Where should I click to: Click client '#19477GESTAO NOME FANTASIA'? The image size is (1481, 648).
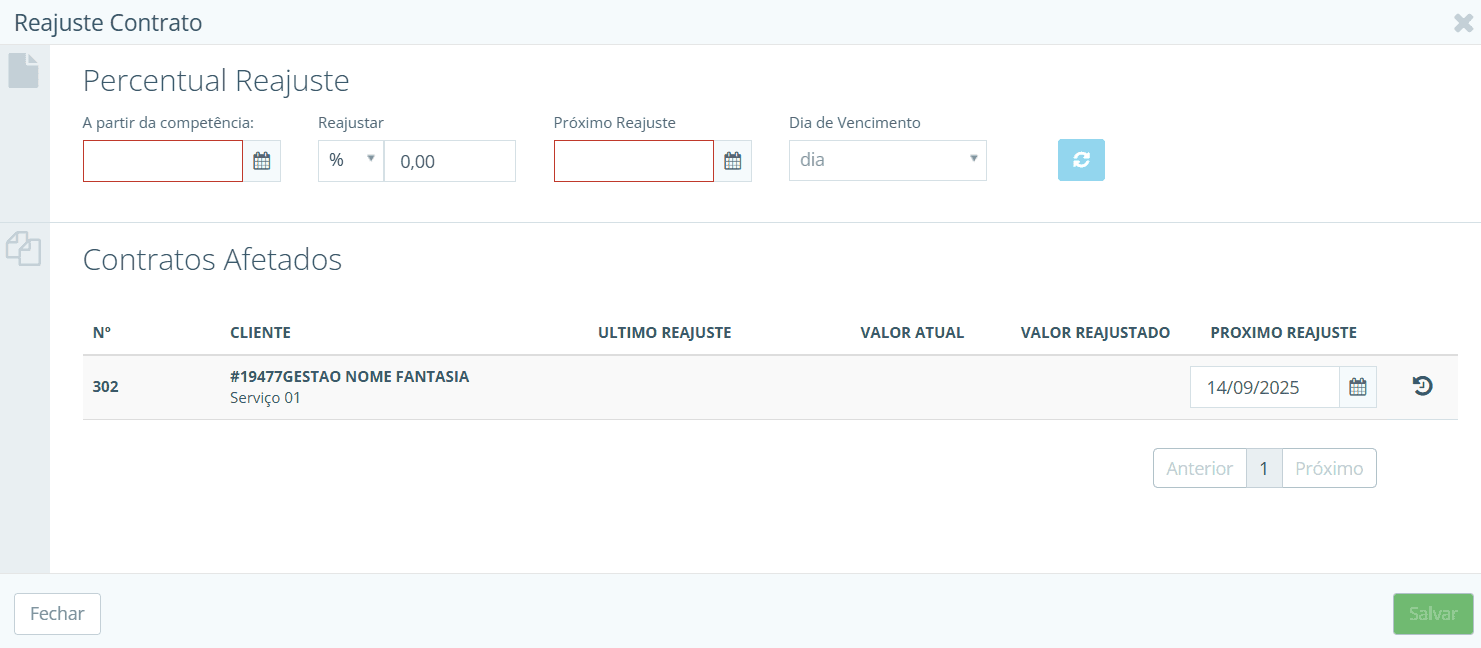point(349,377)
